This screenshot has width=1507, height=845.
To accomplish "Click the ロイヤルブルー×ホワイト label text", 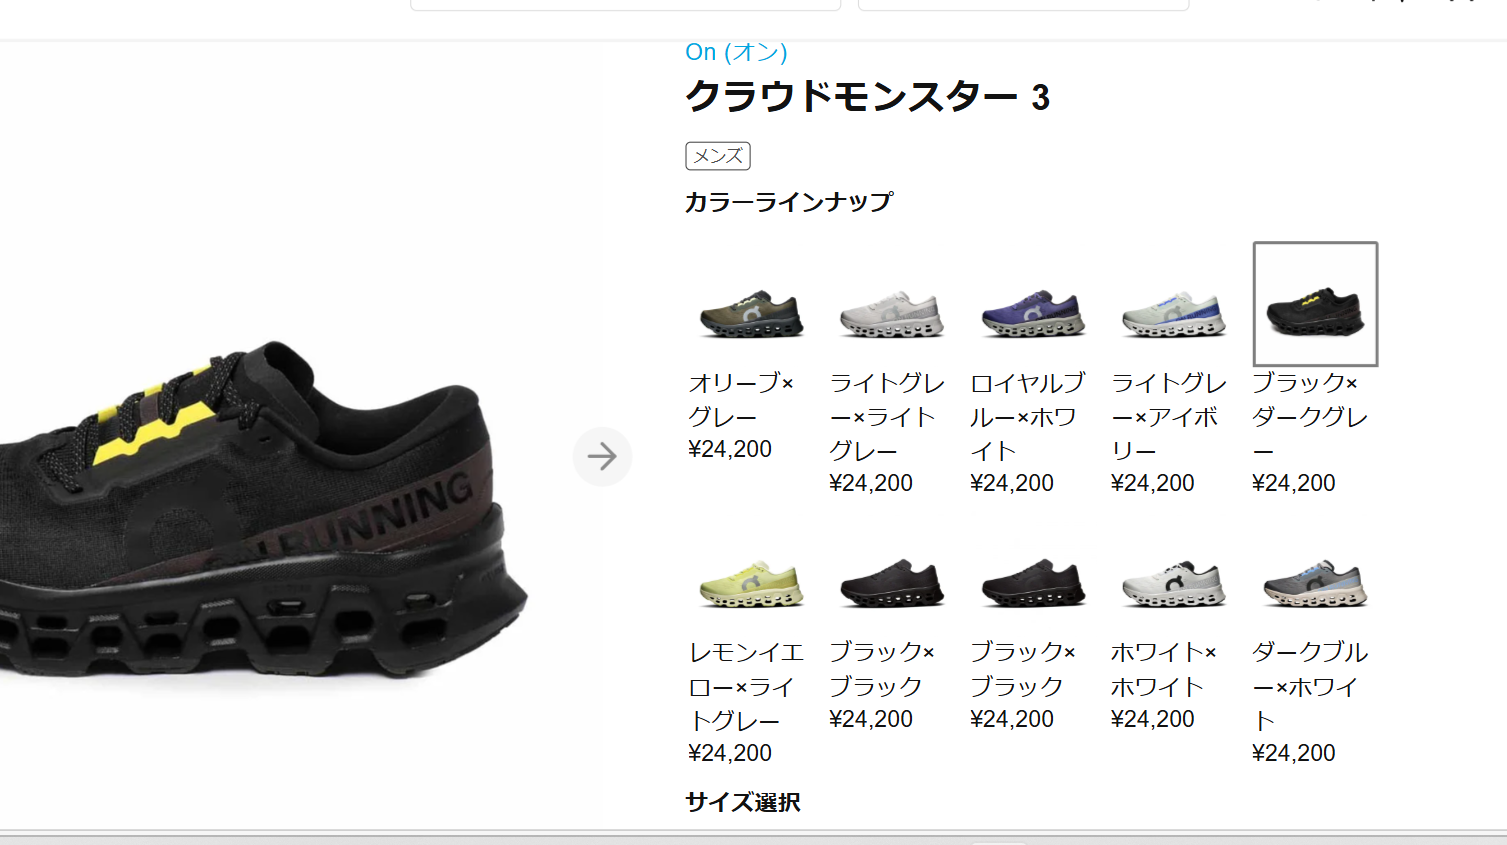I will point(1028,417).
